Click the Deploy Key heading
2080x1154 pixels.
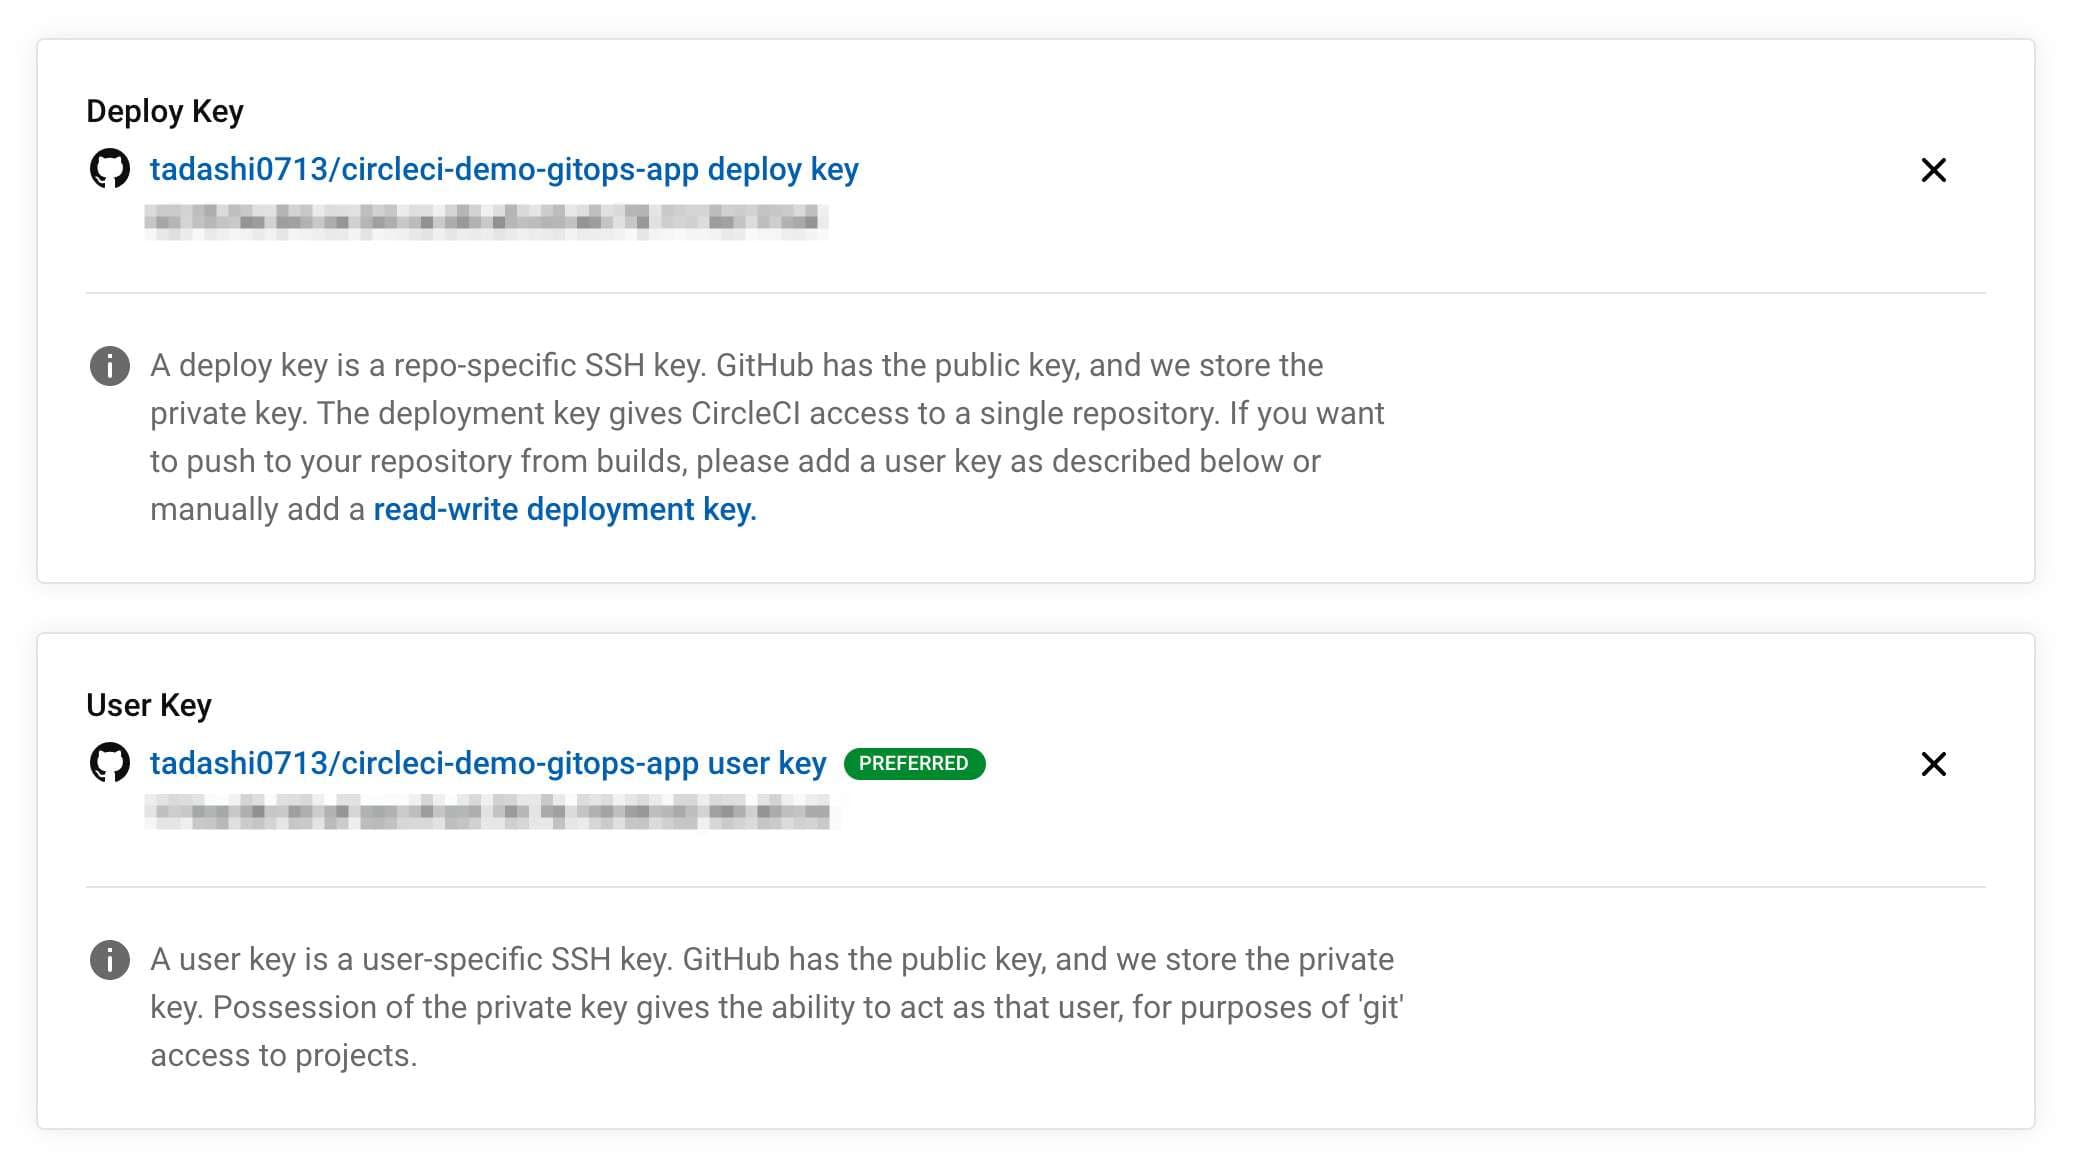point(165,111)
